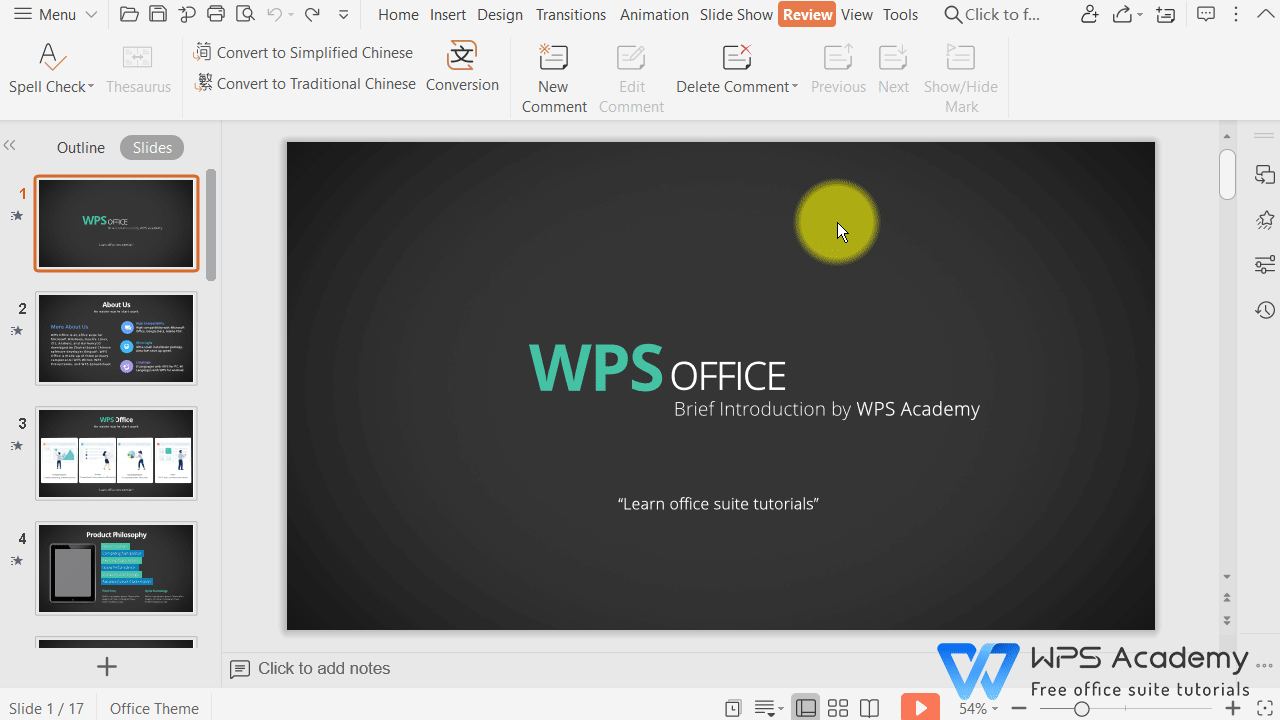
Task: Expand the Menu dropdown arrow
Action: (91, 15)
